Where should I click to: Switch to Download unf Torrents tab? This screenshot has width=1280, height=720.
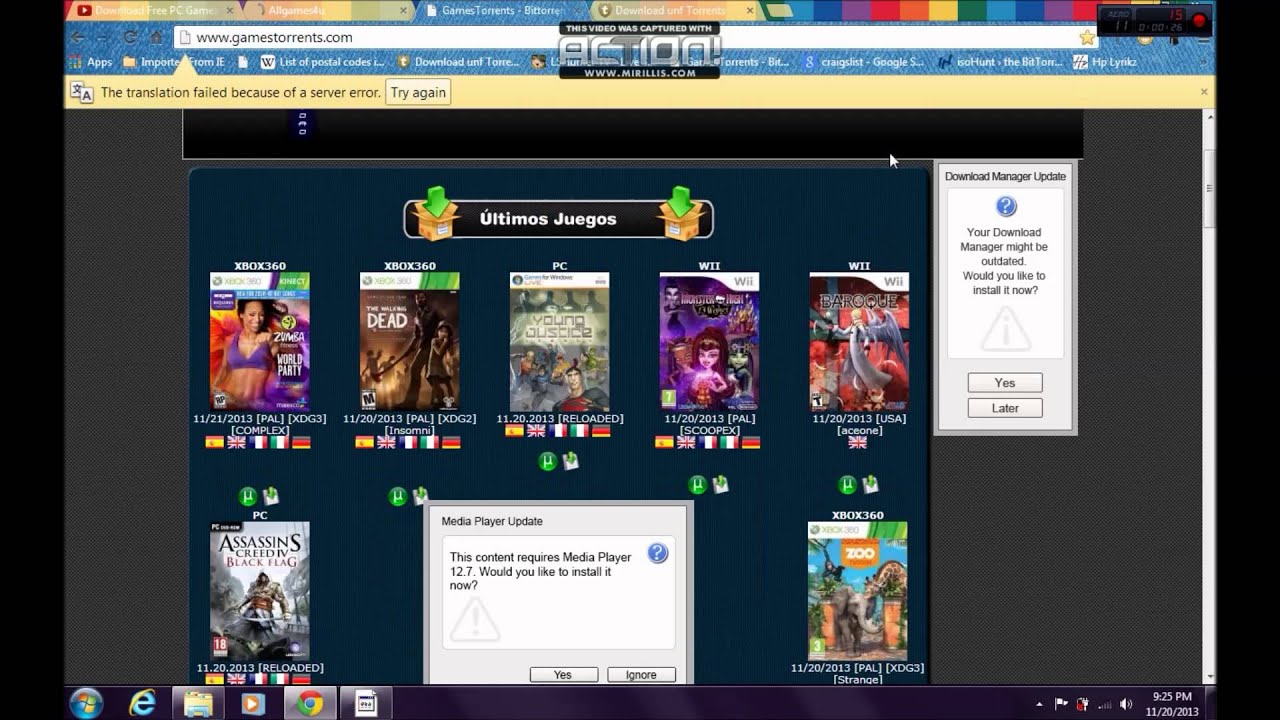click(670, 10)
